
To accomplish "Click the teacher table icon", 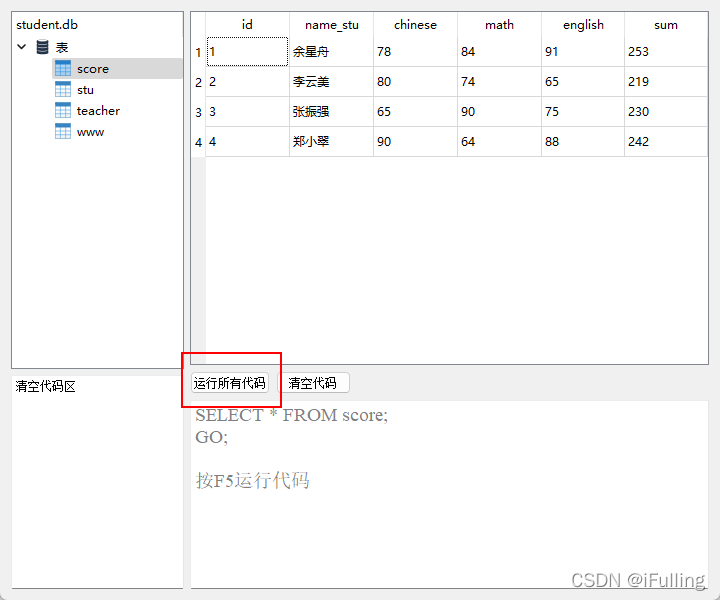I will pos(63,111).
